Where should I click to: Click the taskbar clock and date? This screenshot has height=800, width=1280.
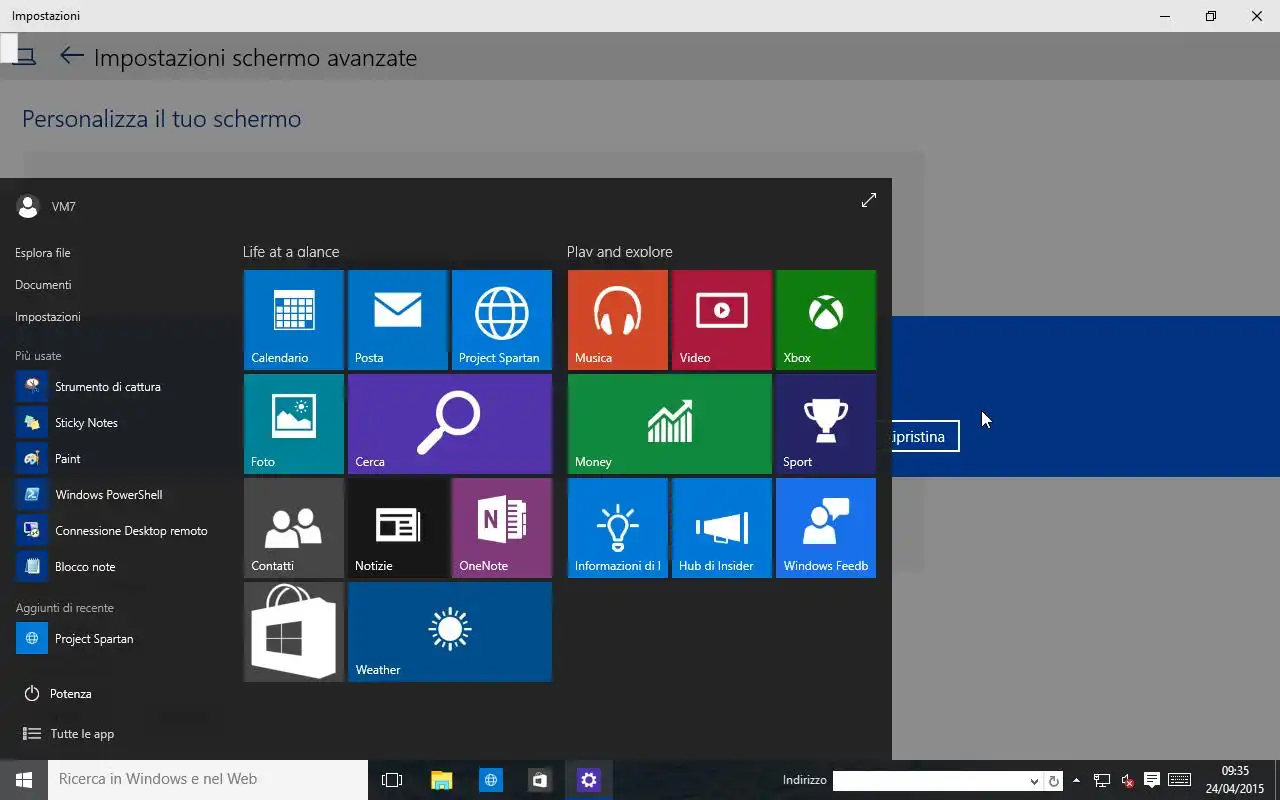1235,780
